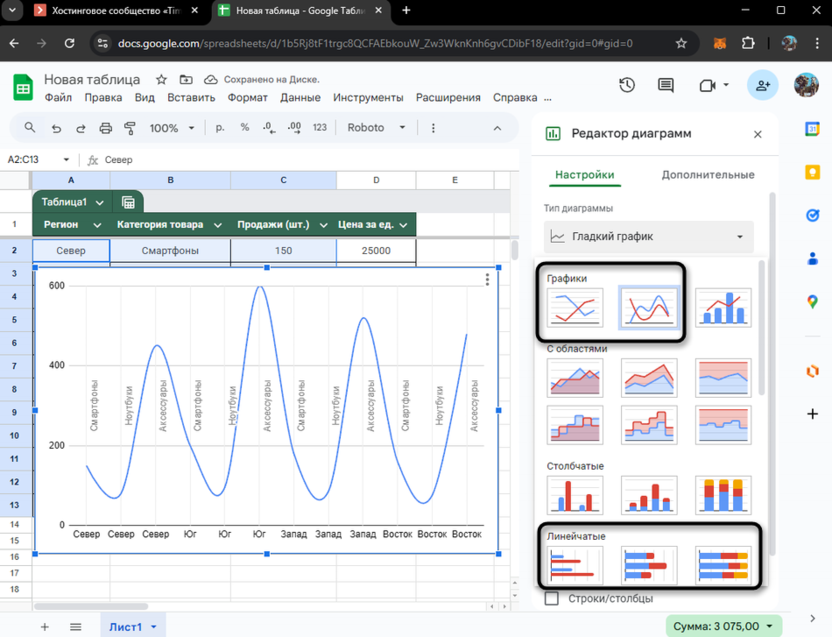This screenshot has width=832, height=637.
Task: Click the formula bar input field
Action: coord(300,160)
